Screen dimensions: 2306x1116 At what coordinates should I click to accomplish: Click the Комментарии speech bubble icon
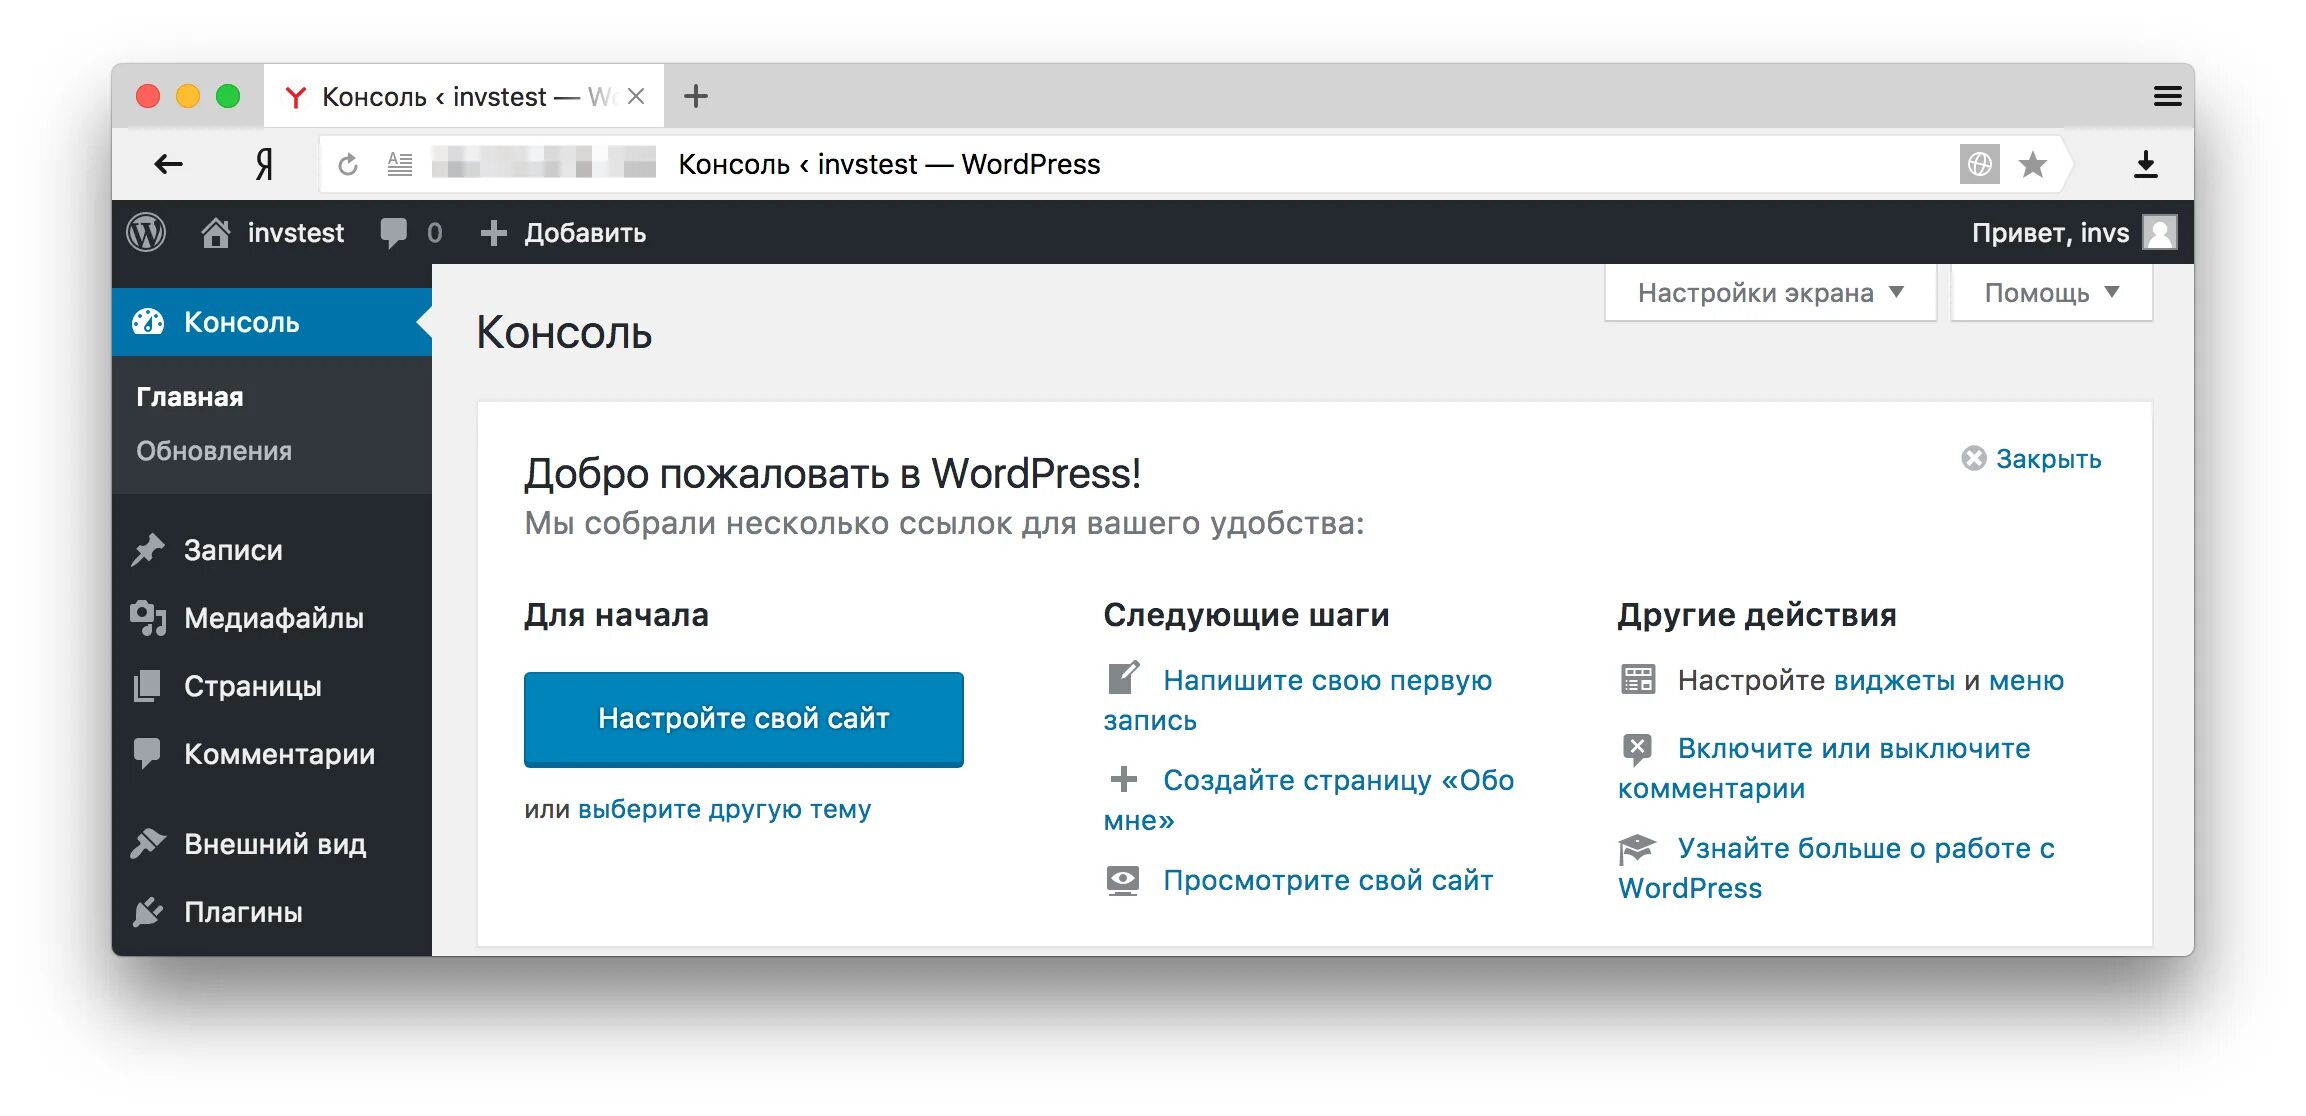coord(148,753)
